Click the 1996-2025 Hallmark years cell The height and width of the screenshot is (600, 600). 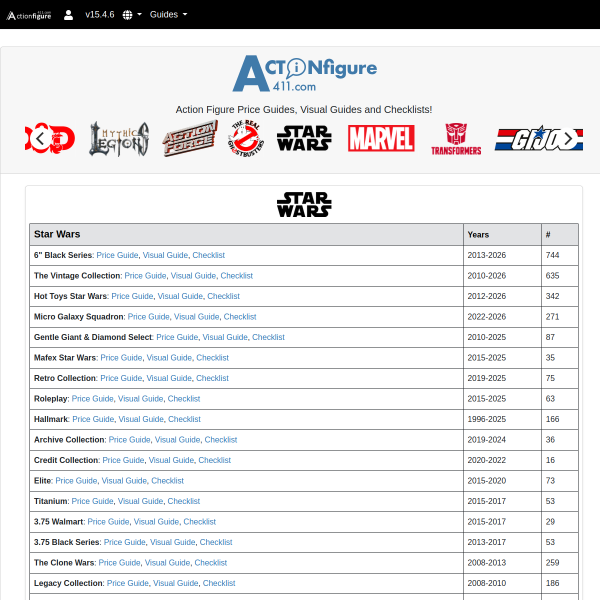502,419
